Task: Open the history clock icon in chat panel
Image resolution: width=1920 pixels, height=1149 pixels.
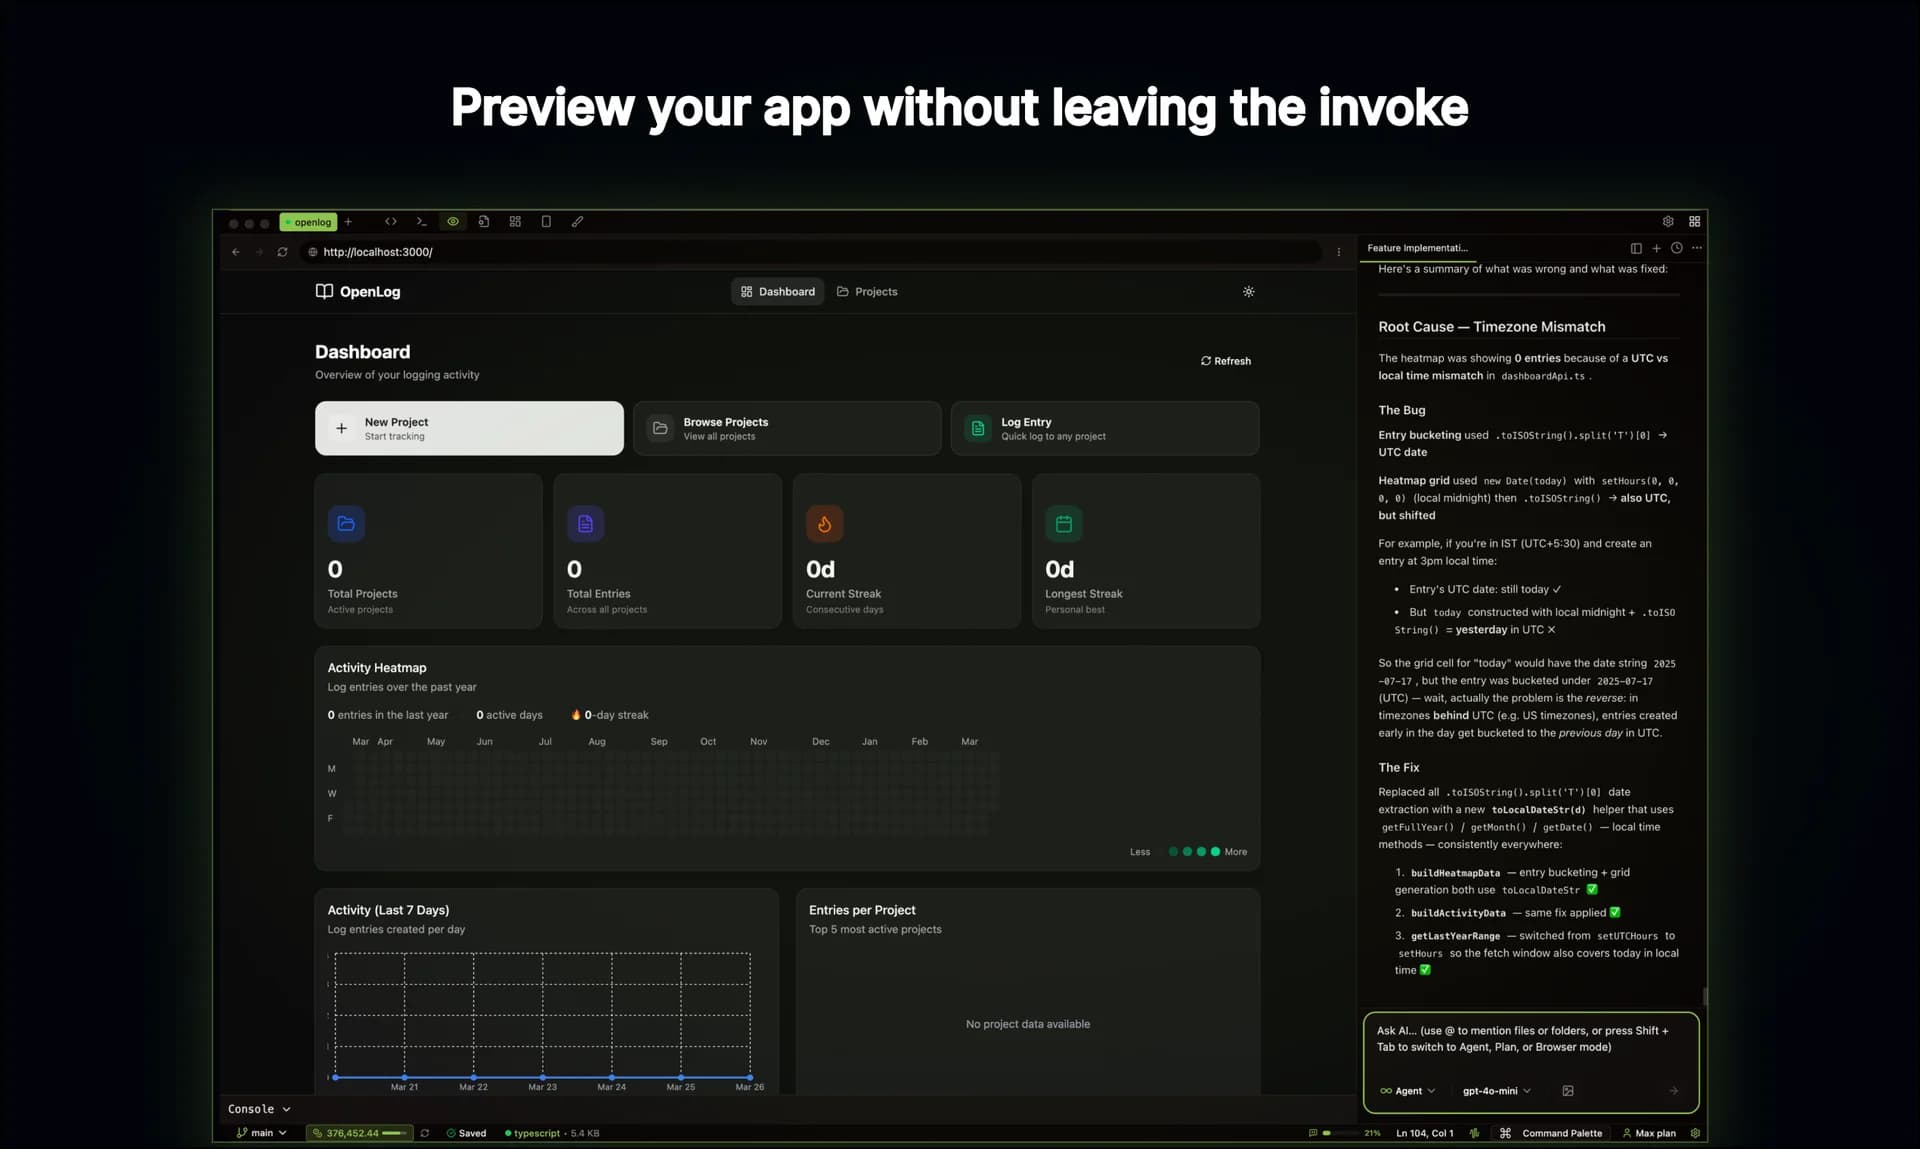Action: tap(1677, 248)
